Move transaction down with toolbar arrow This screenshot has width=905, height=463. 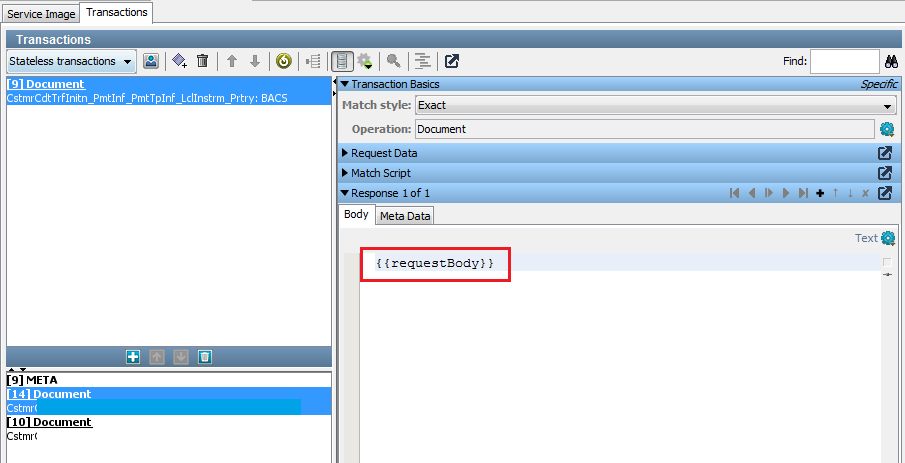[x=255, y=61]
